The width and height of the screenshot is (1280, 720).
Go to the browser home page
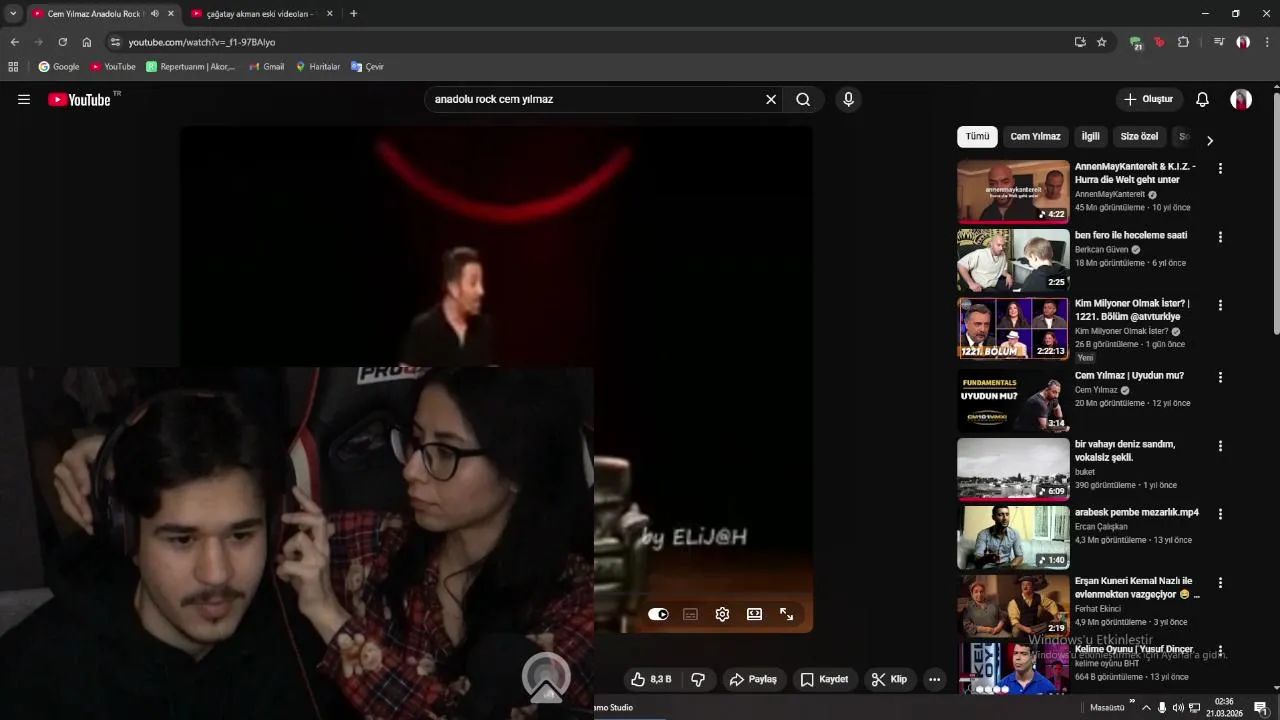point(87,42)
